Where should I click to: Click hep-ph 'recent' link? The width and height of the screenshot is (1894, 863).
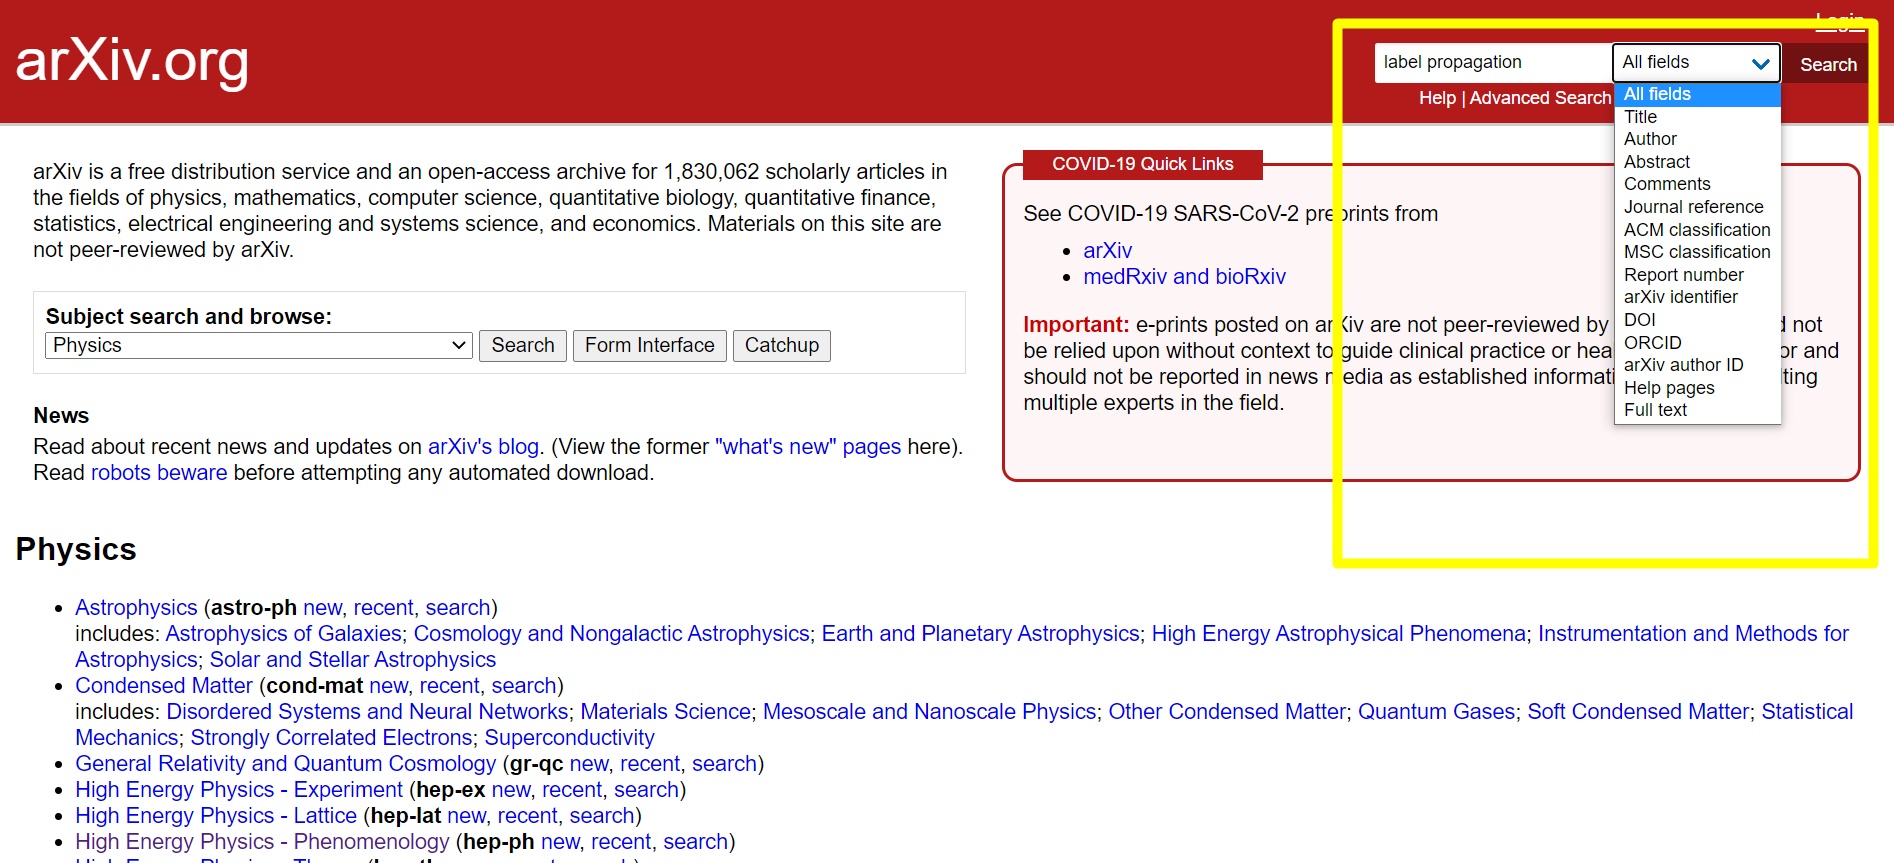click(621, 842)
